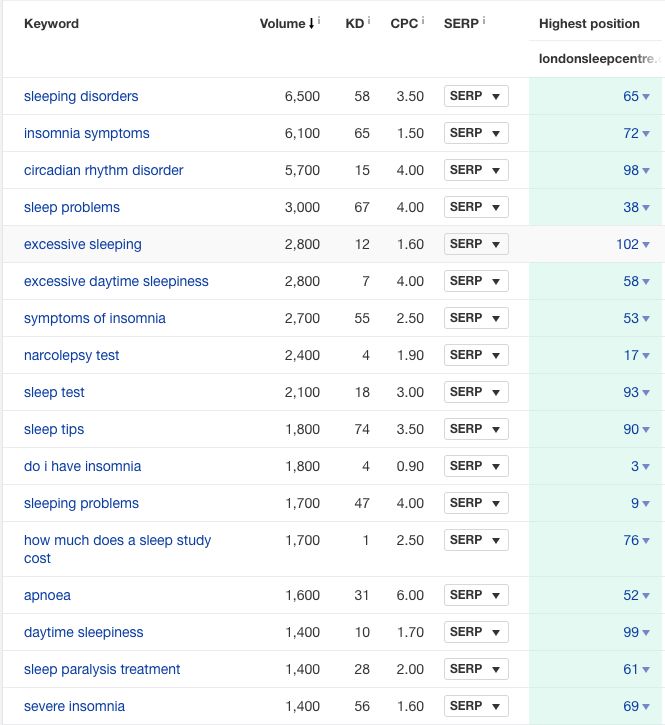Click the info icon next to KD
Image resolution: width=665 pixels, height=725 pixels.
click(x=370, y=20)
